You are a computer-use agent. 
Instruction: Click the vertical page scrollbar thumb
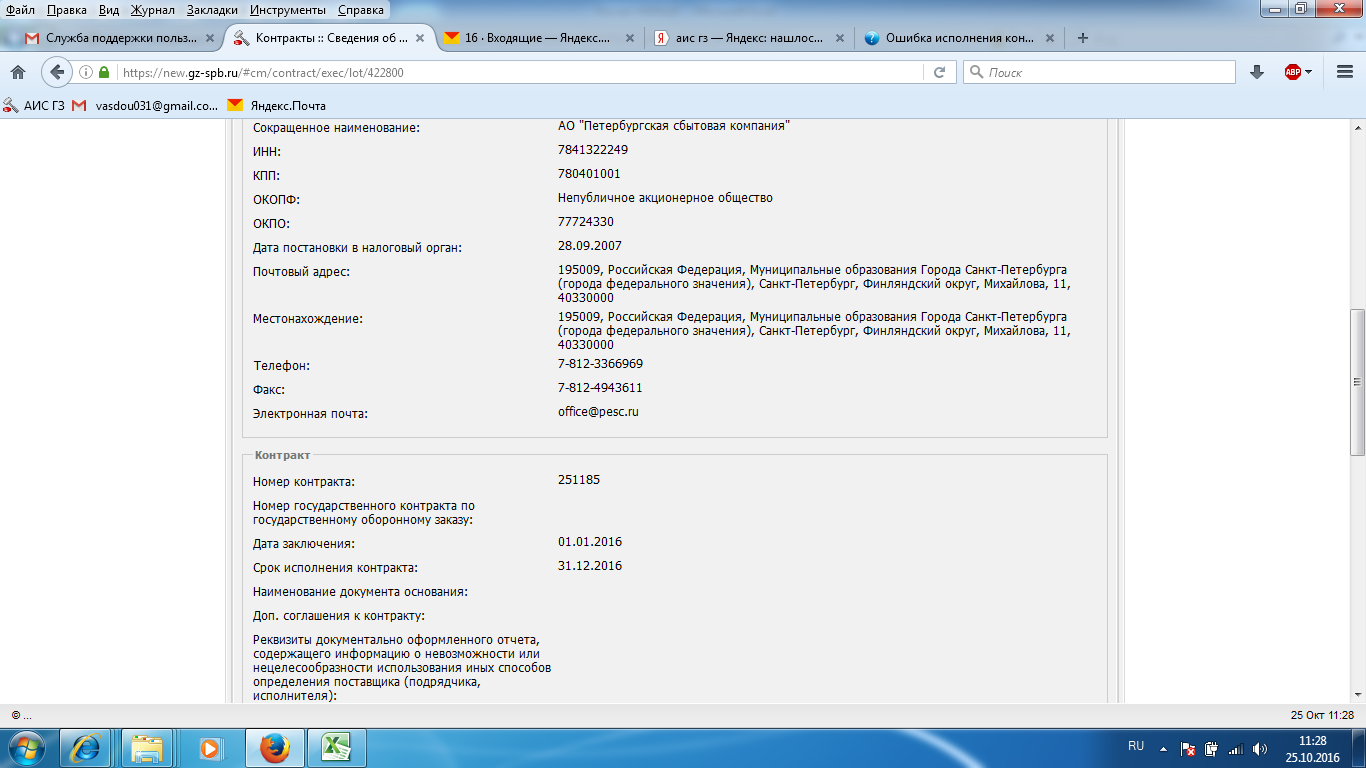click(1357, 381)
